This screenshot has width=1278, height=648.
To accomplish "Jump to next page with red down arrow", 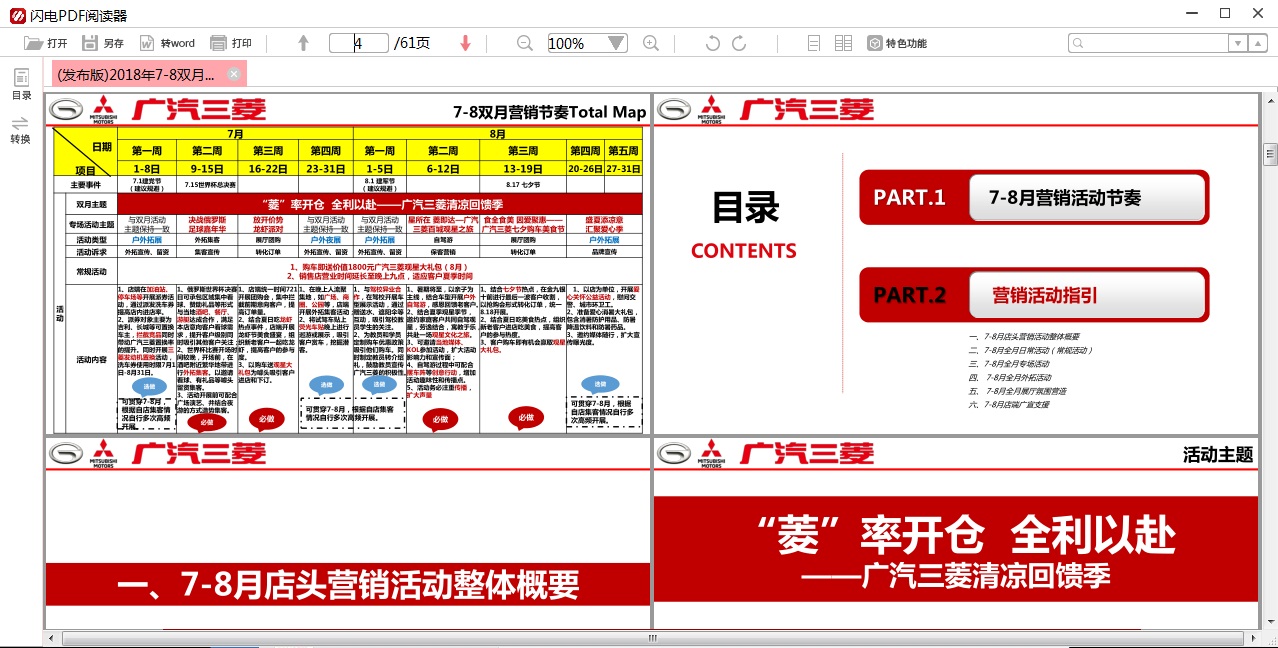I will click(465, 43).
